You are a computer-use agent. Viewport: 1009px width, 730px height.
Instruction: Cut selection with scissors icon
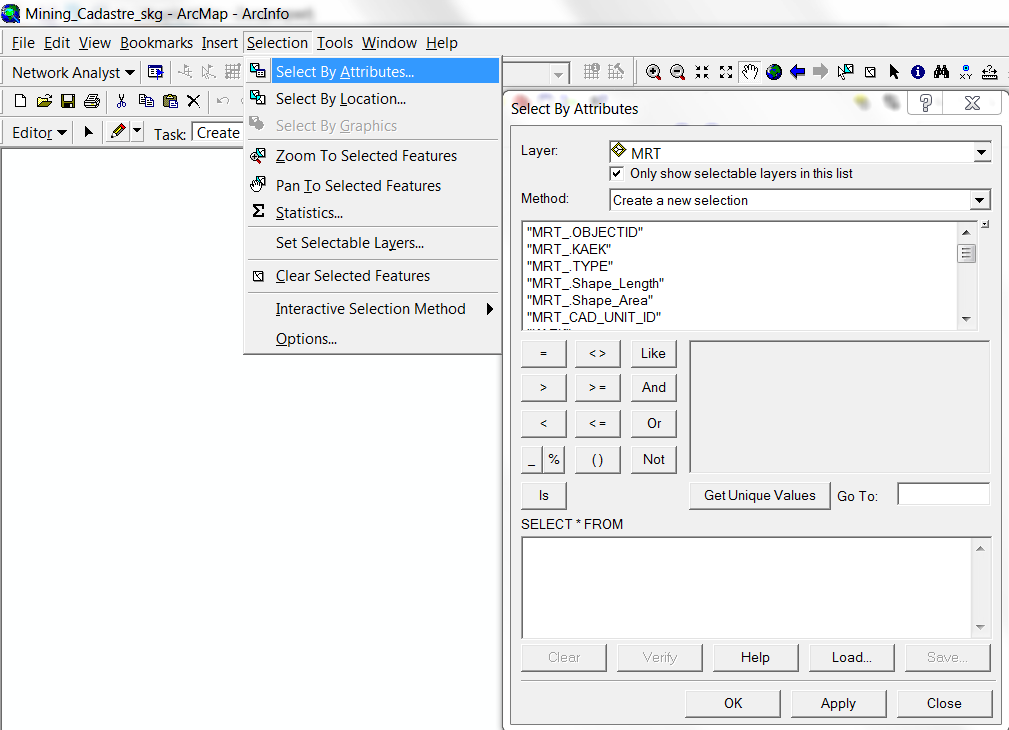coord(122,101)
